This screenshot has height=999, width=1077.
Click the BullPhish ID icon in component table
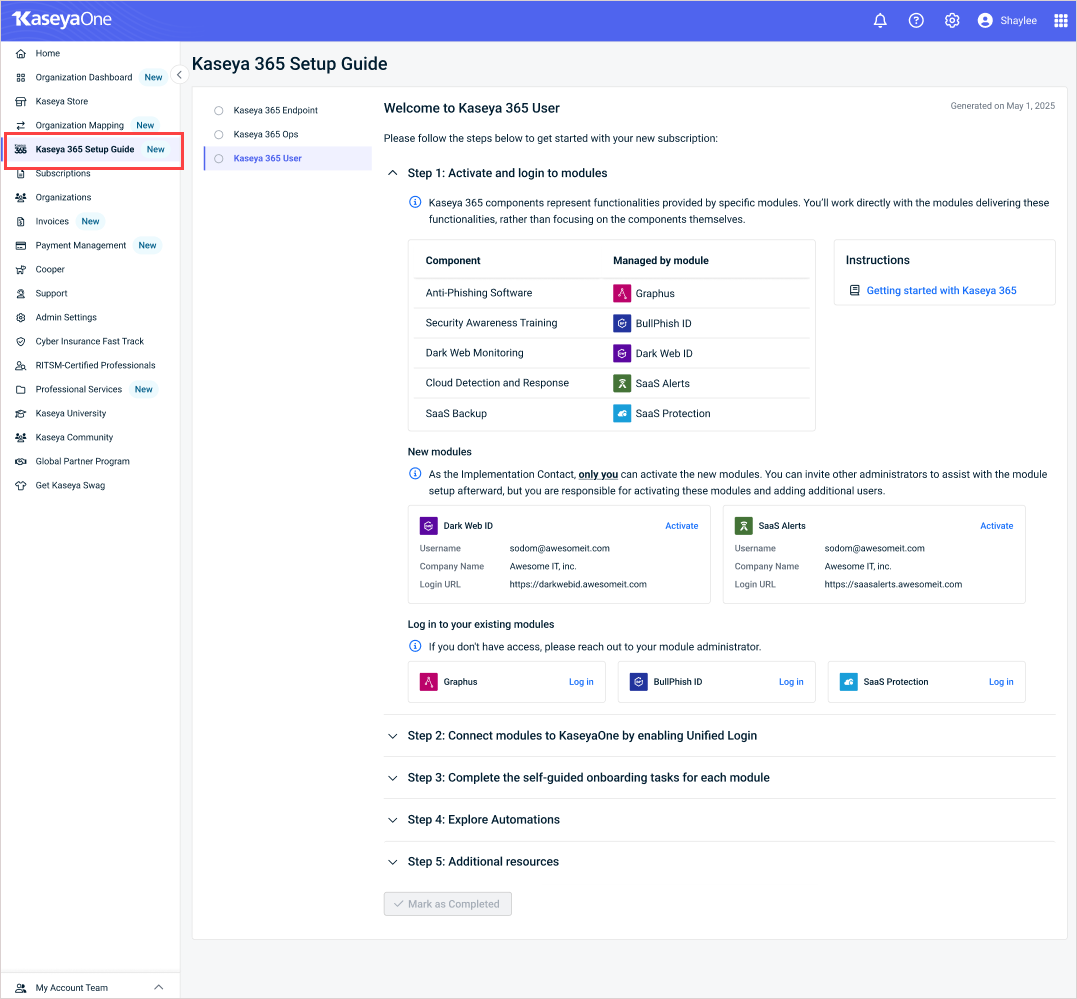(x=622, y=323)
